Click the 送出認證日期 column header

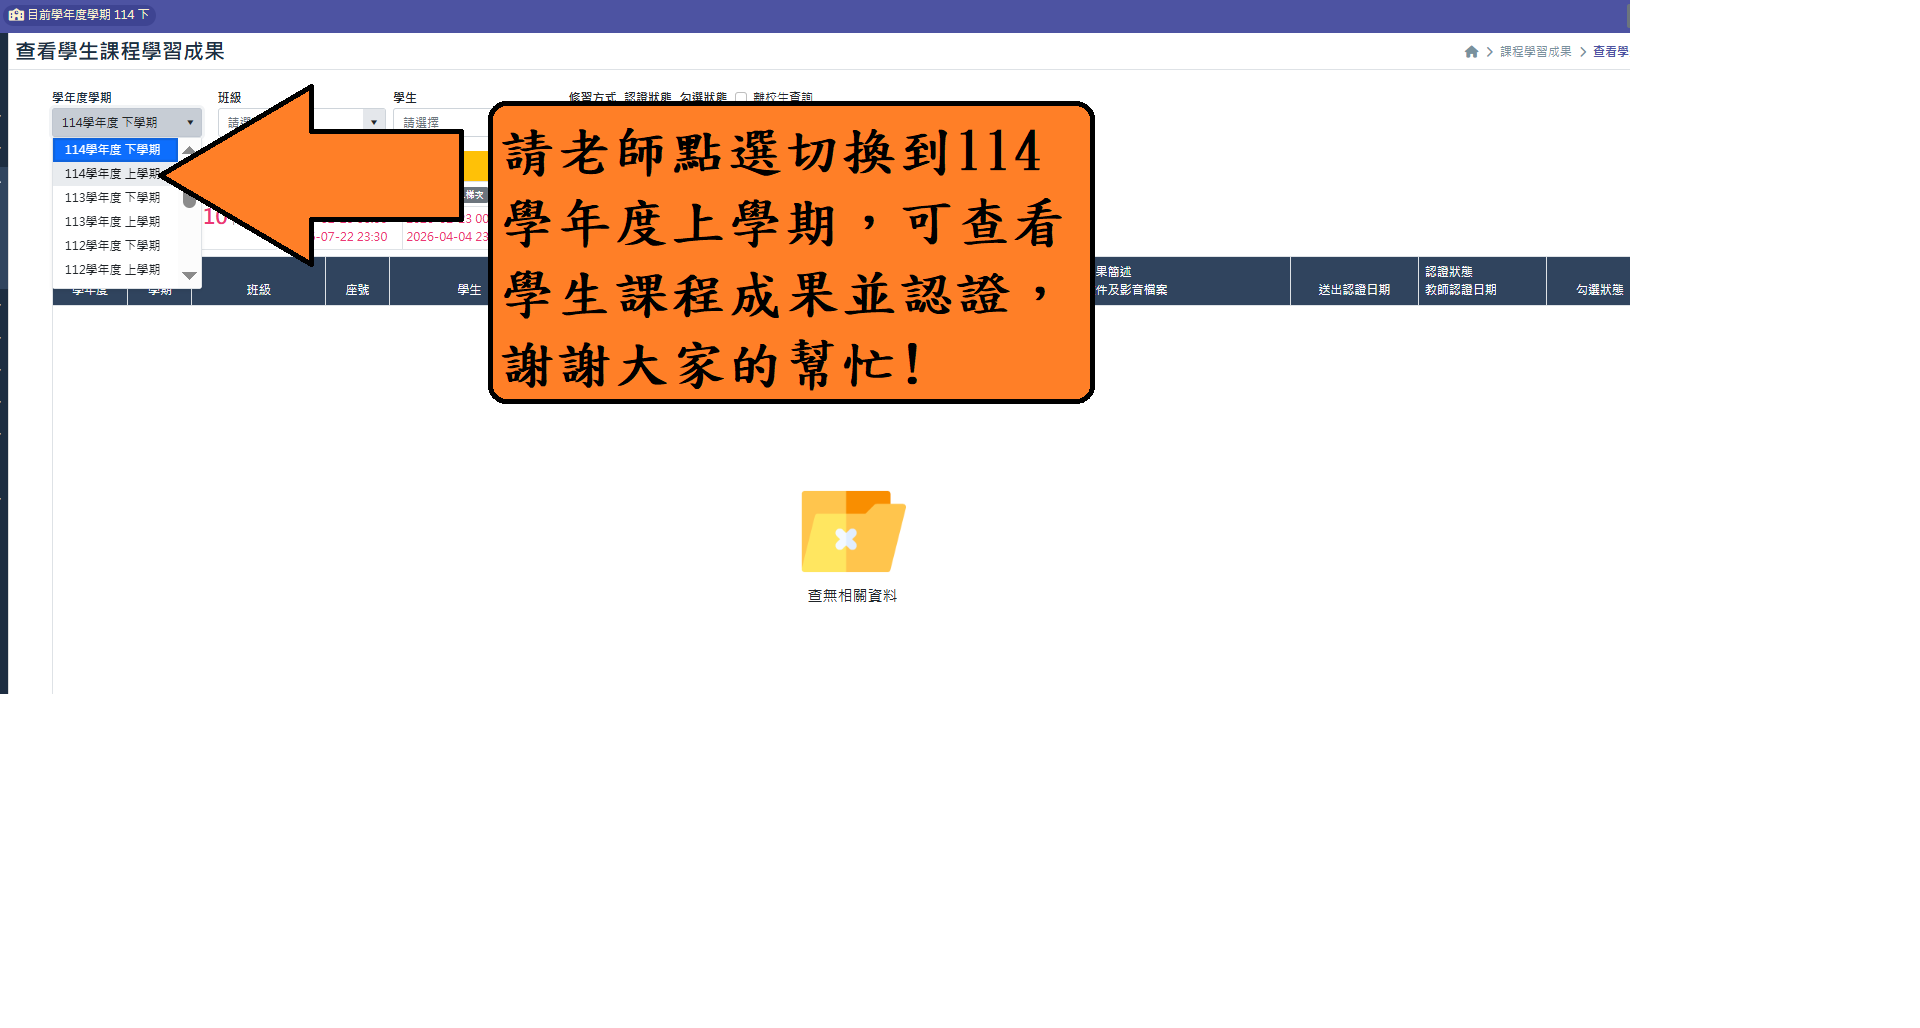pos(1354,290)
